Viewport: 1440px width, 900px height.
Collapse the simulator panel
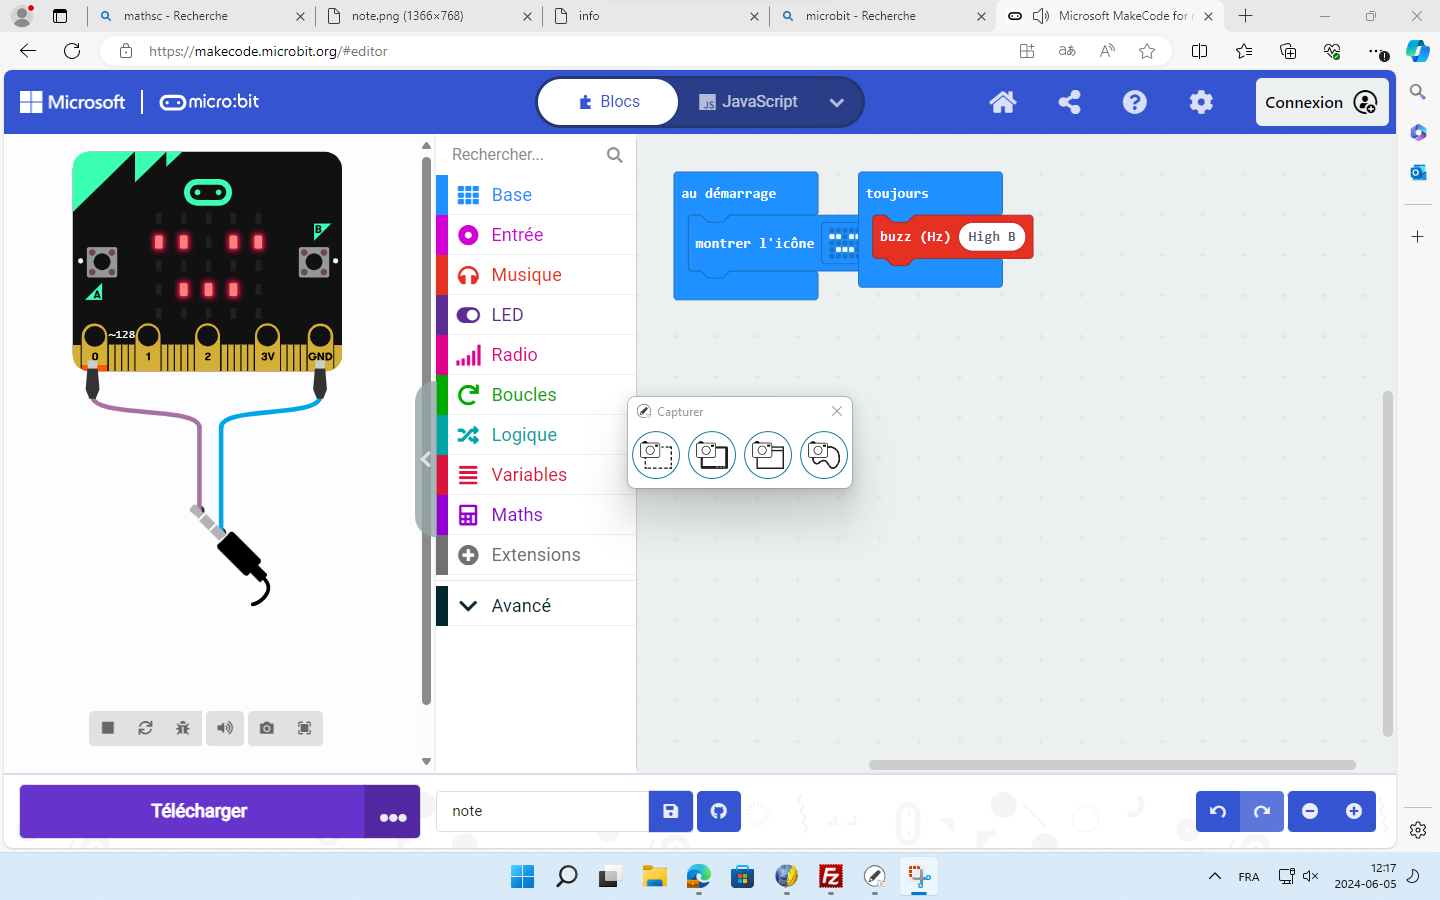click(425, 459)
